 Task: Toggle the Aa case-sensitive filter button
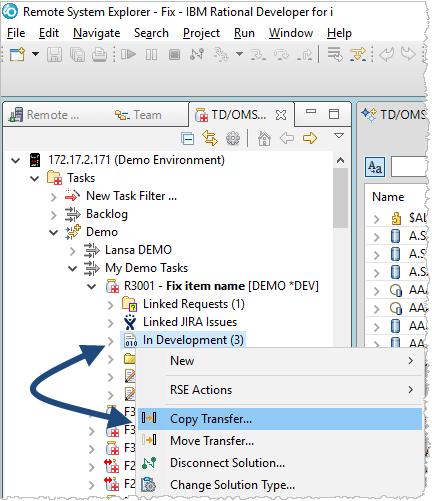point(375,167)
